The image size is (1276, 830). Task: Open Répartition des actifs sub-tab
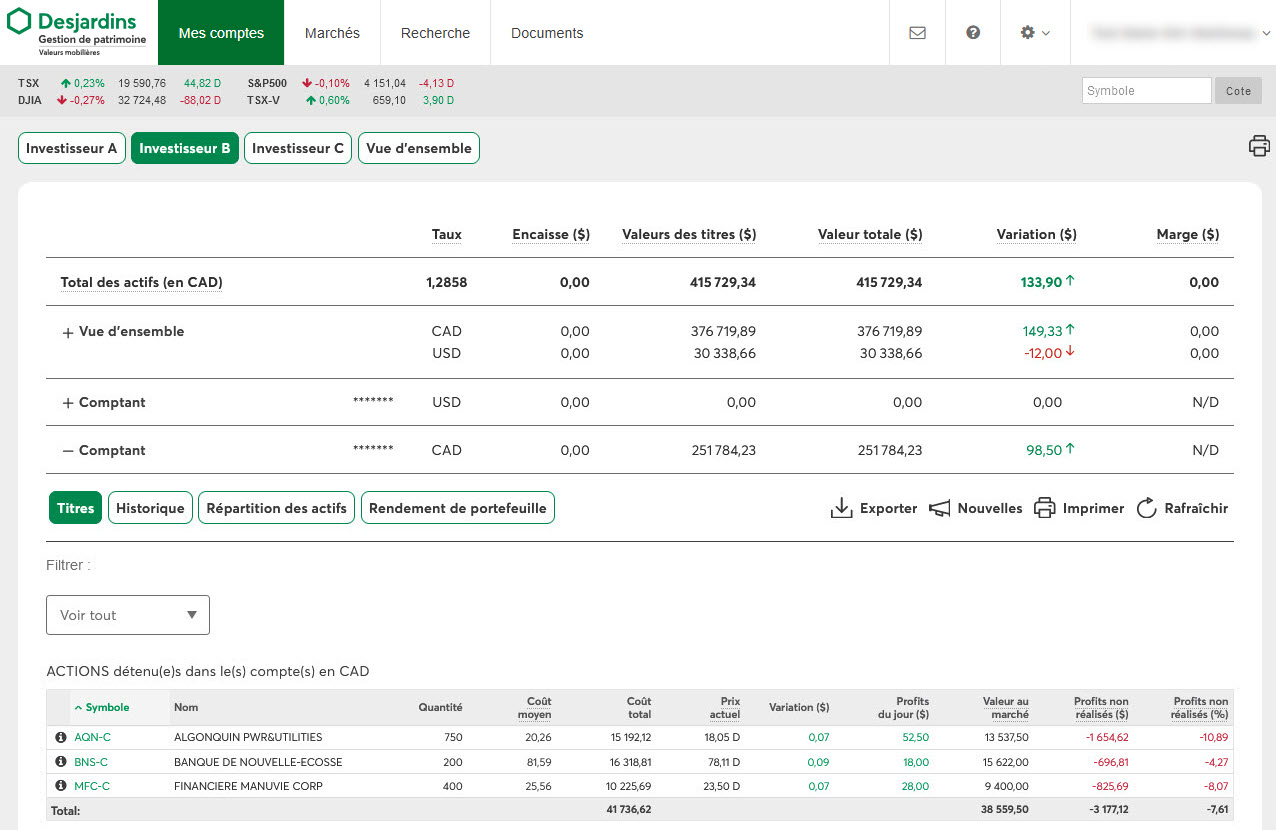pyautogui.click(x=276, y=508)
